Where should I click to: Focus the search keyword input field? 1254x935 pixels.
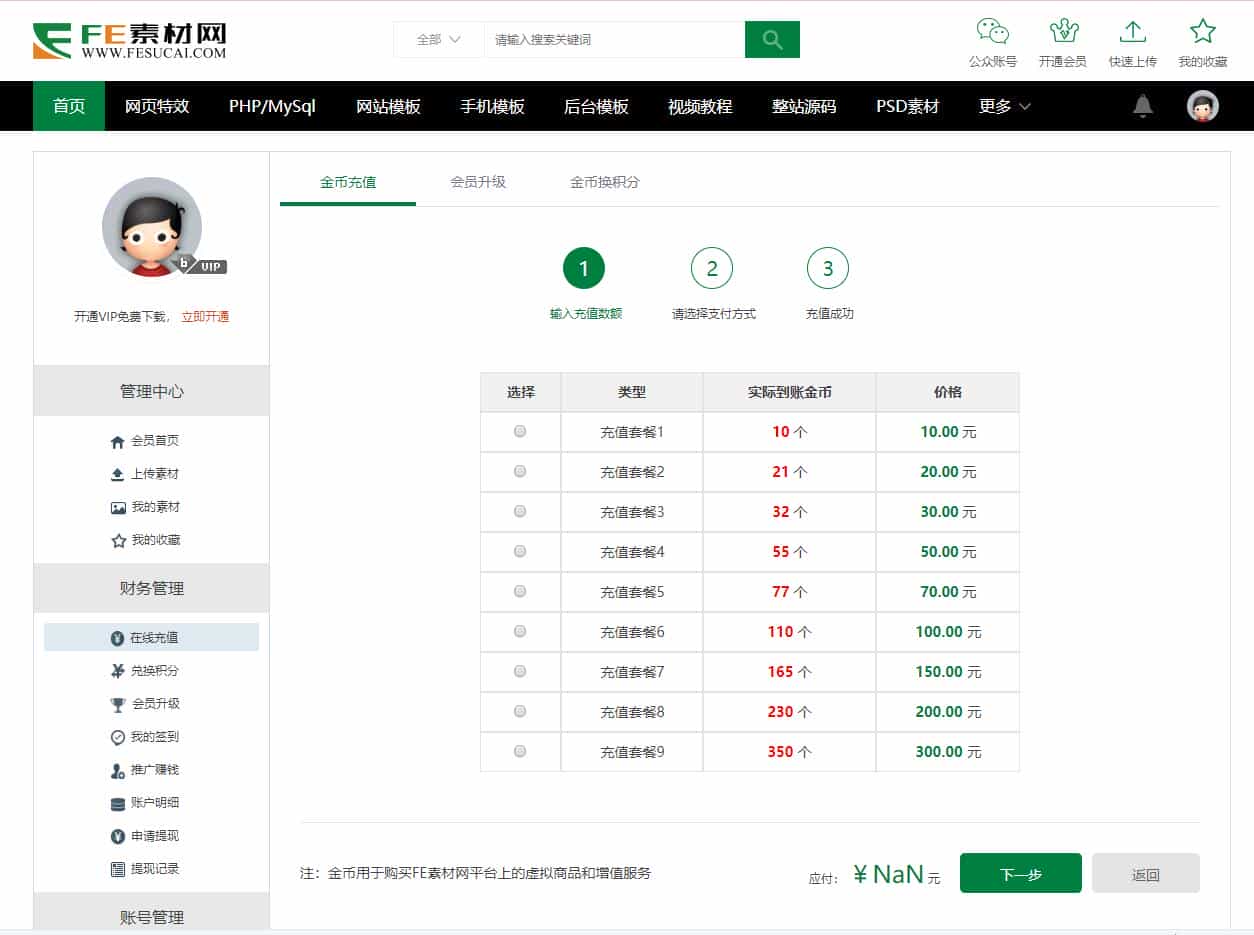(x=614, y=39)
